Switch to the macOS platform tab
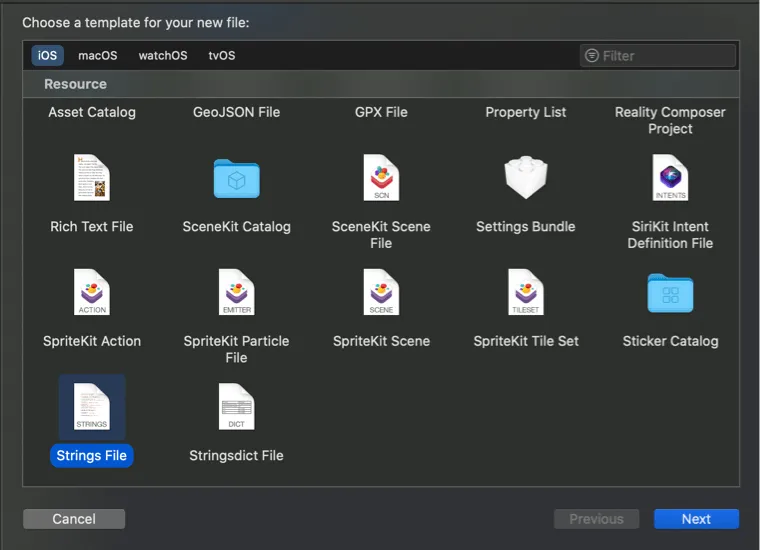Image resolution: width=760 pixels, height=550 pixels. coord(98,56)
